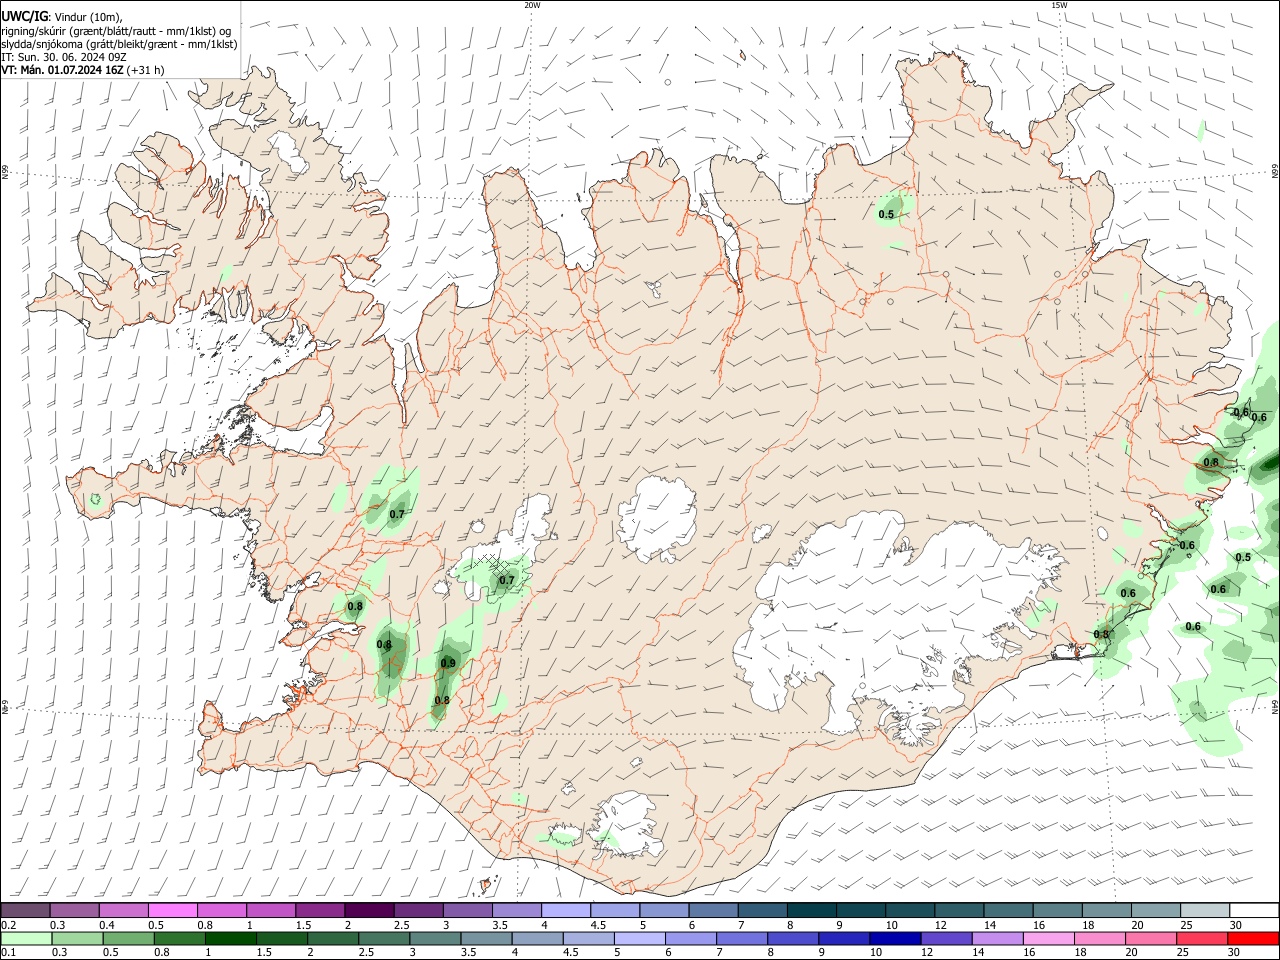
Task: Click the 0.7 value over the hatched glacier area
Action: (x=507, y=580)
